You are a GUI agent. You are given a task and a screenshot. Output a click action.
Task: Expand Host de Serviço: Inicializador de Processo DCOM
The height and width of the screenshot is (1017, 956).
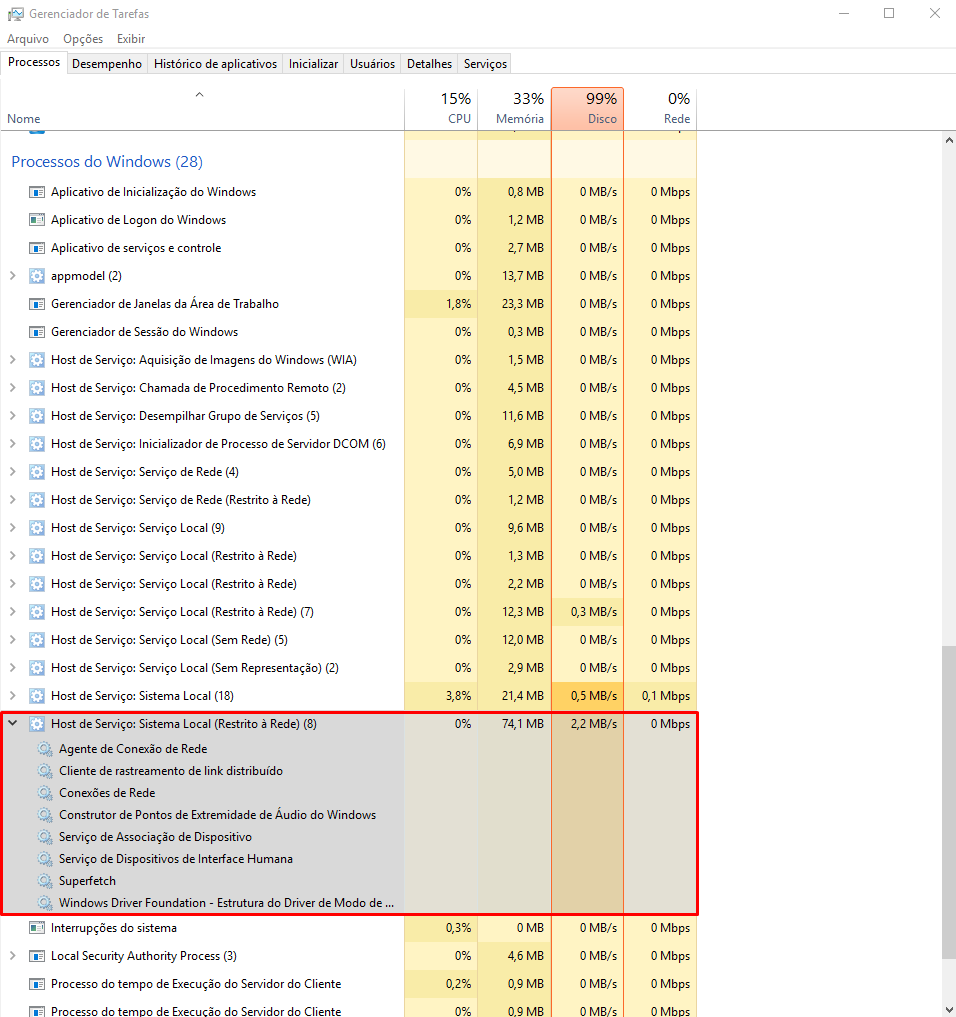[x=12, y=444]
